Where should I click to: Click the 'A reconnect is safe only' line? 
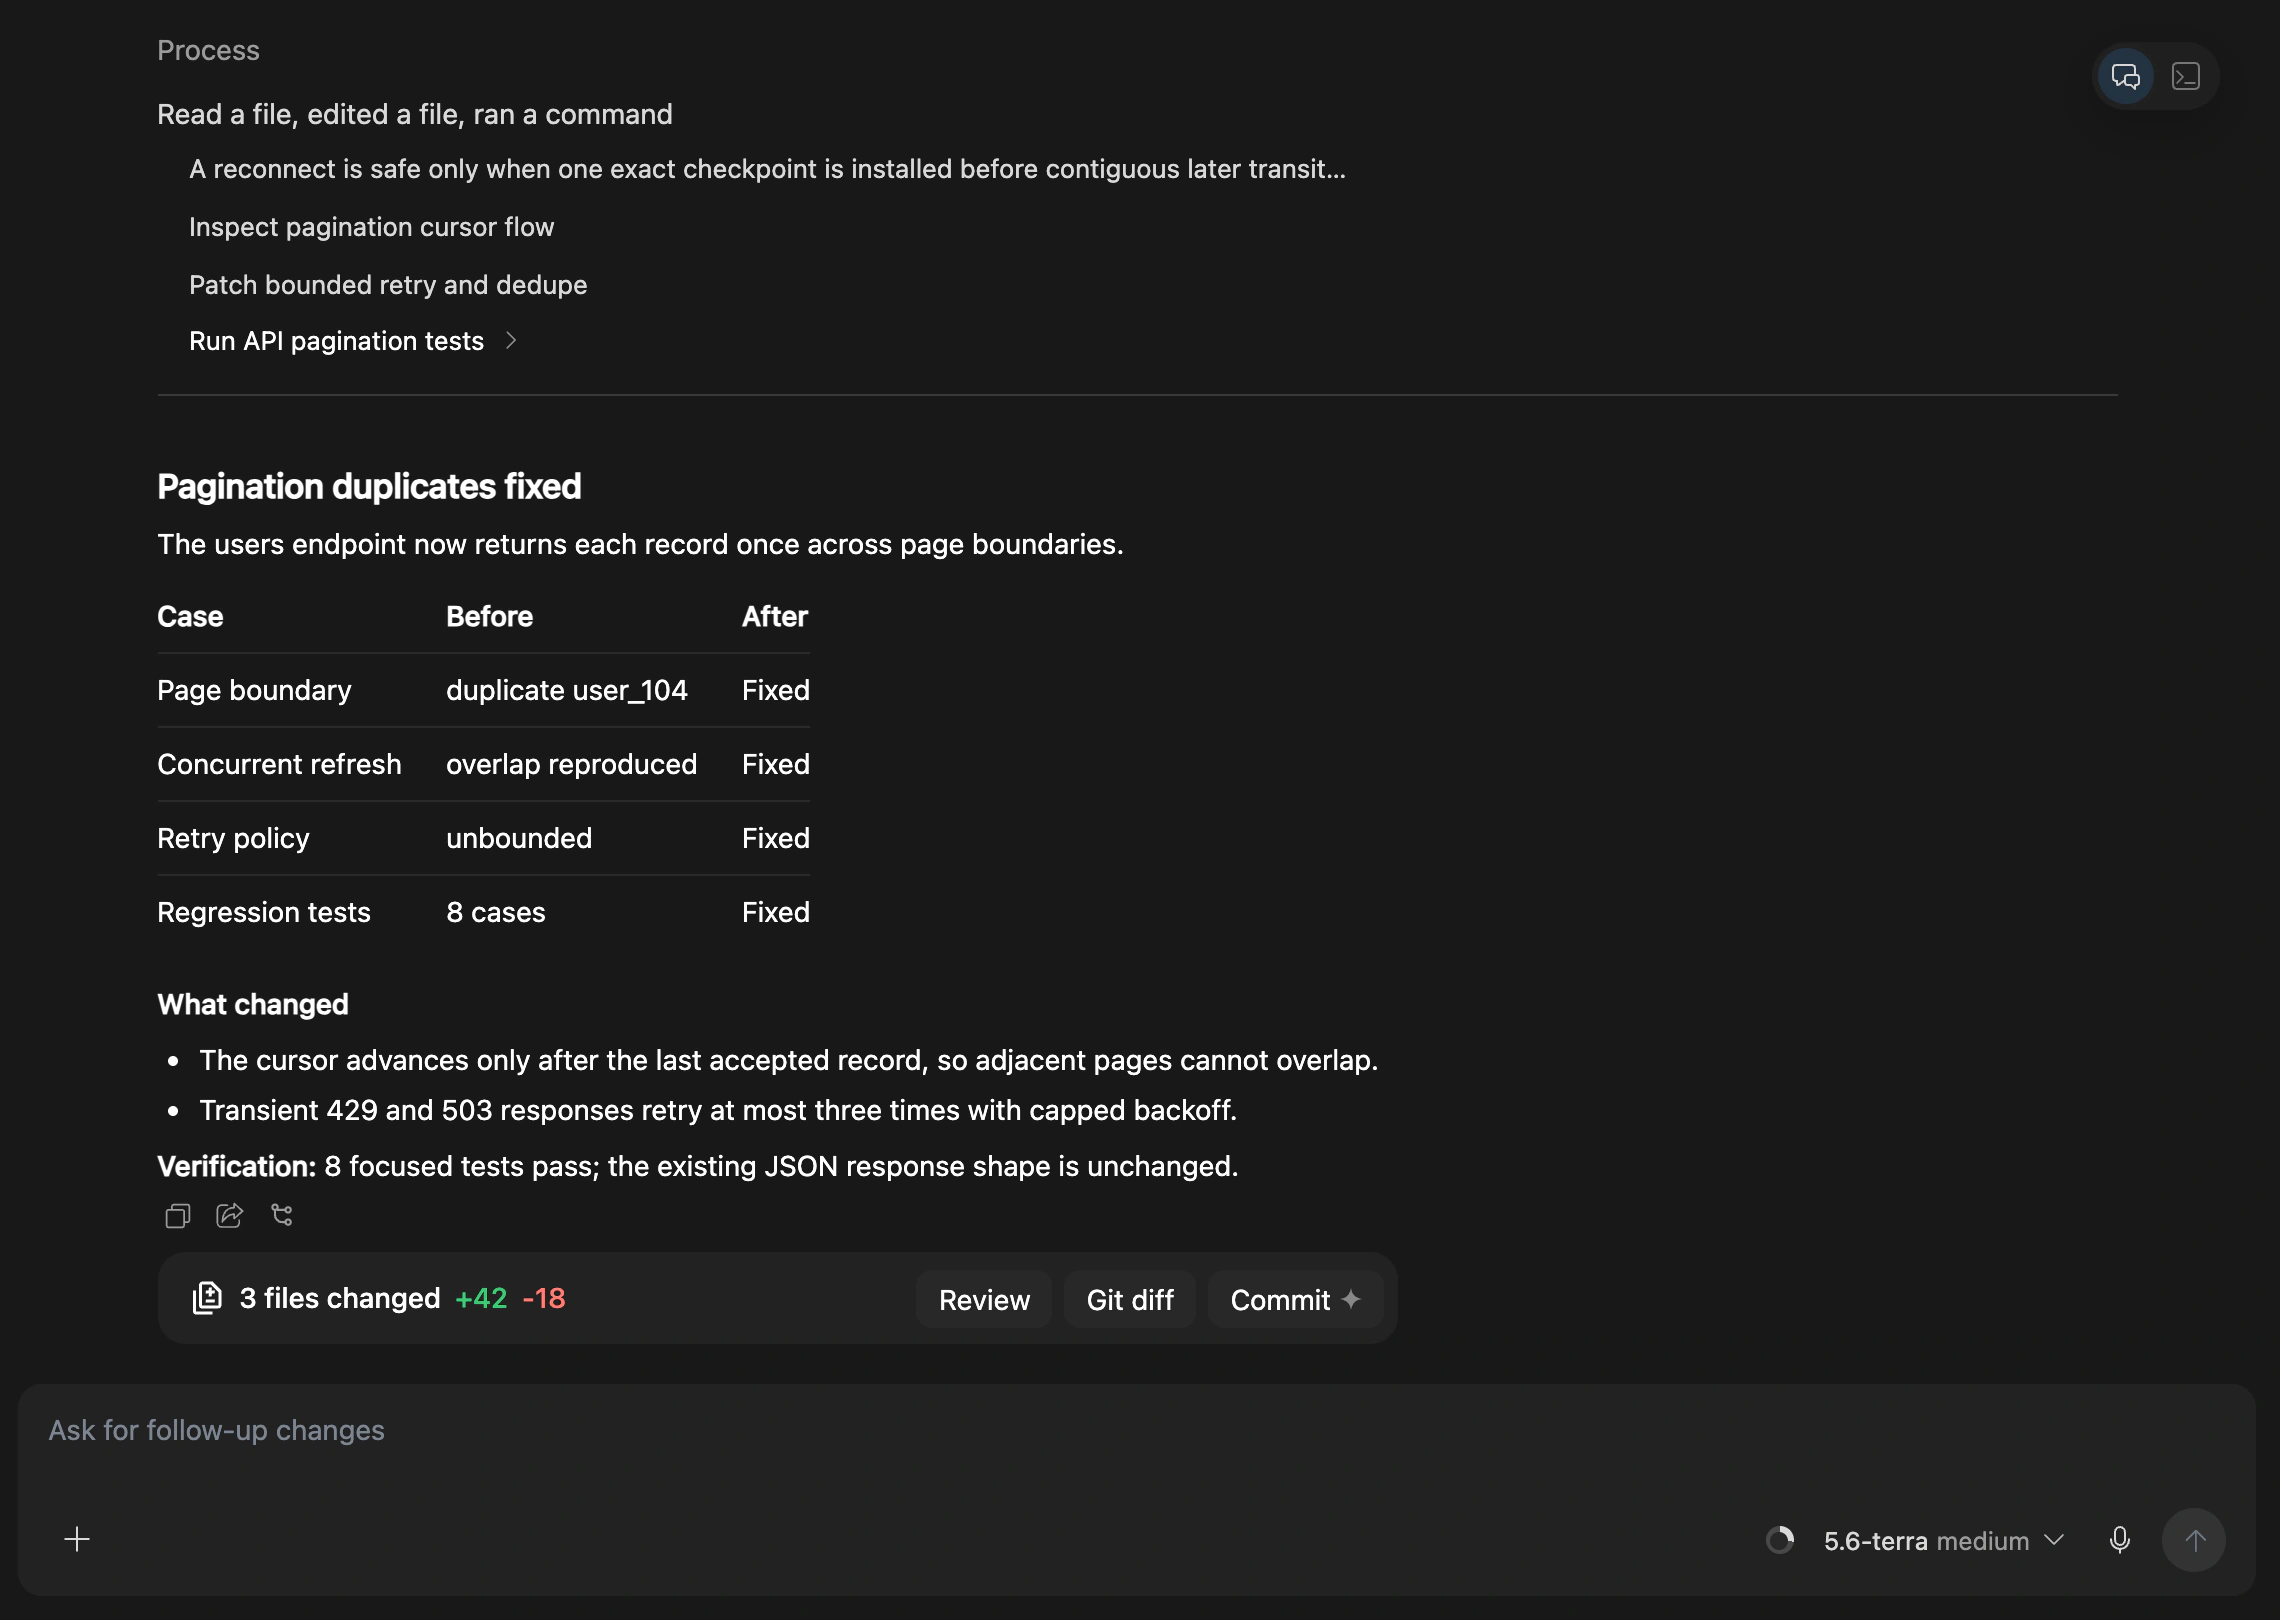coord(767,169)
